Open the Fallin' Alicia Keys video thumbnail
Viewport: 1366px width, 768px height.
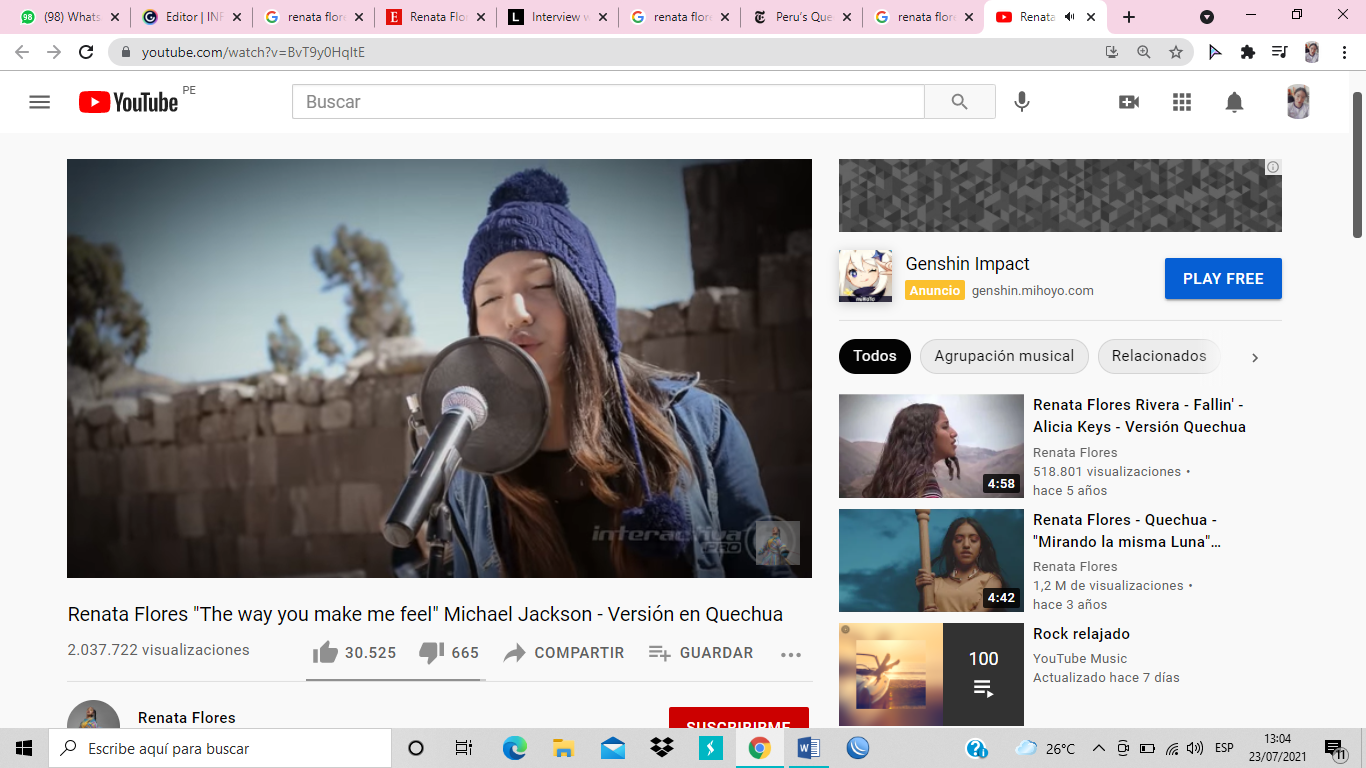pos(931,446)
